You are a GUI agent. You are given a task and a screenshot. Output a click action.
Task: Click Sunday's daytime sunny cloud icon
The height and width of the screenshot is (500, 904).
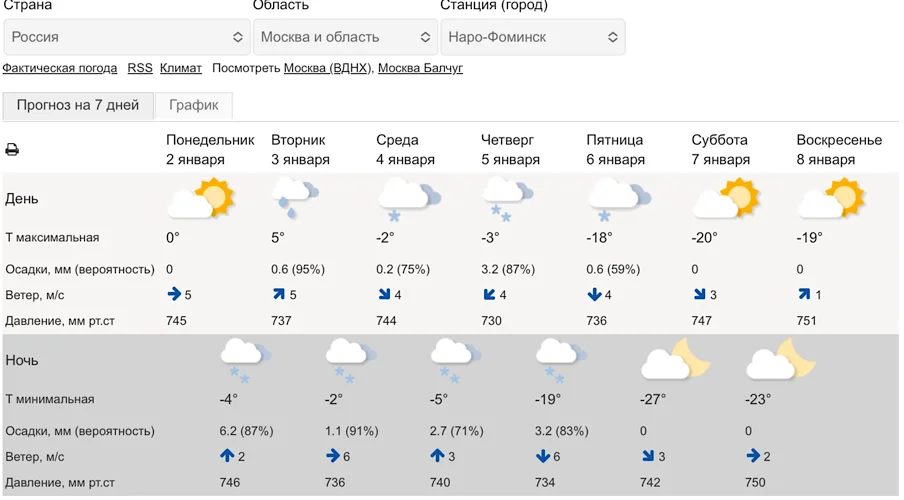pos(831,198)
